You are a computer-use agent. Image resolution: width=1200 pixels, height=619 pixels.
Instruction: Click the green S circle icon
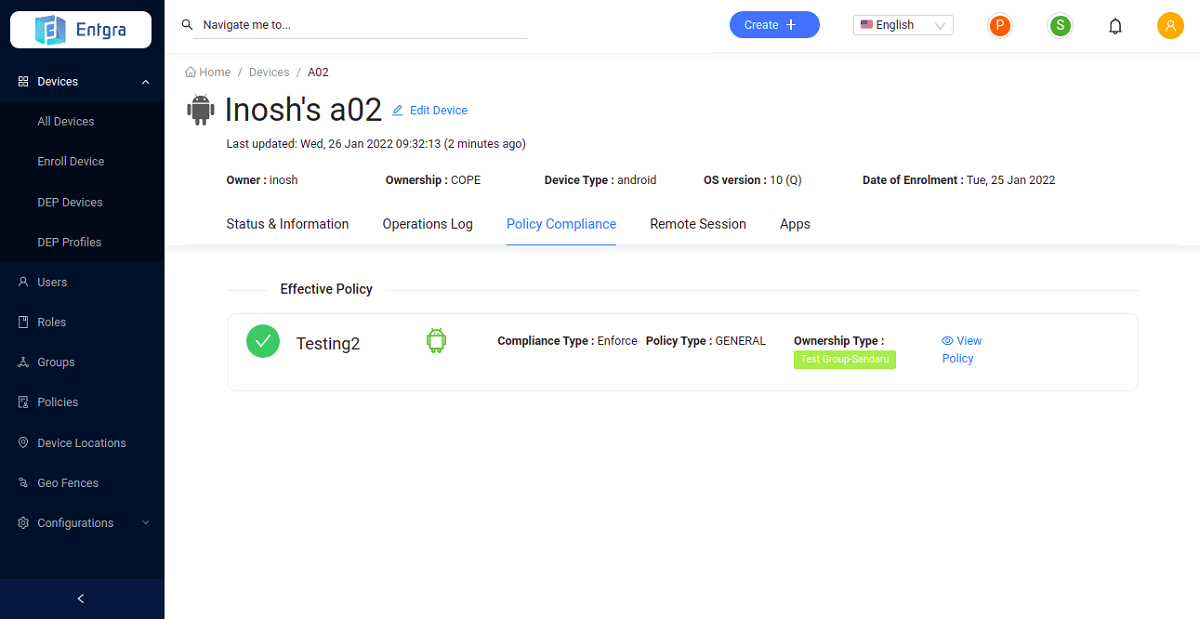[1059, 26]
